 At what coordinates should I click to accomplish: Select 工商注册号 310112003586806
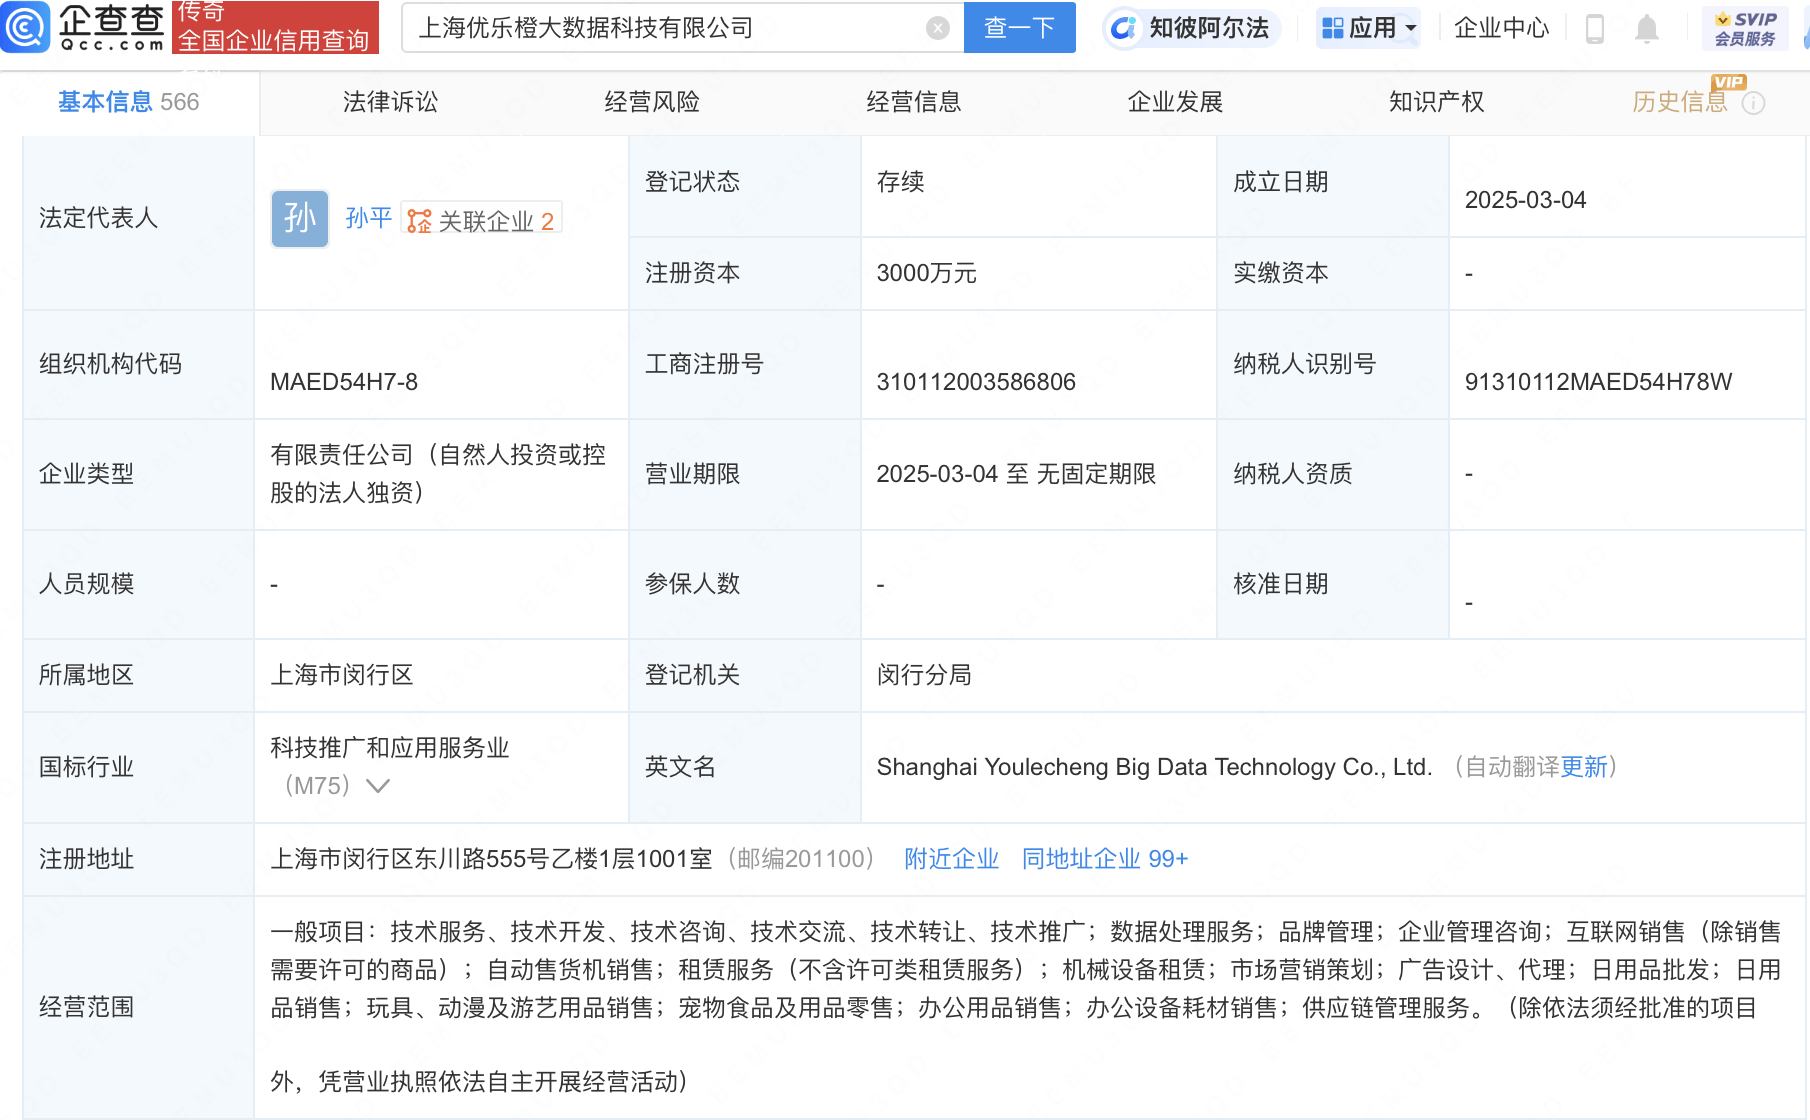(x=976, y=382)
